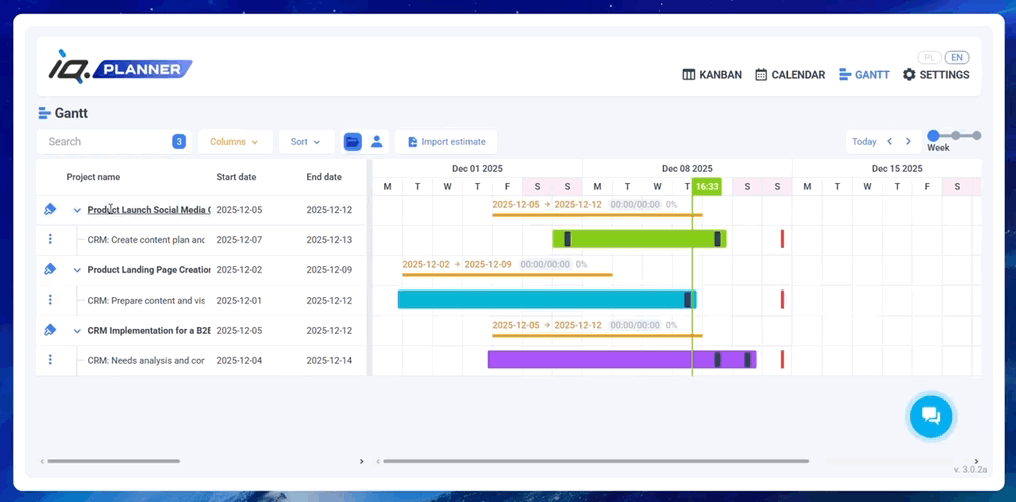1016x502 pixels.
Task: Click the filter count badge in search
Action: (179, 142)
